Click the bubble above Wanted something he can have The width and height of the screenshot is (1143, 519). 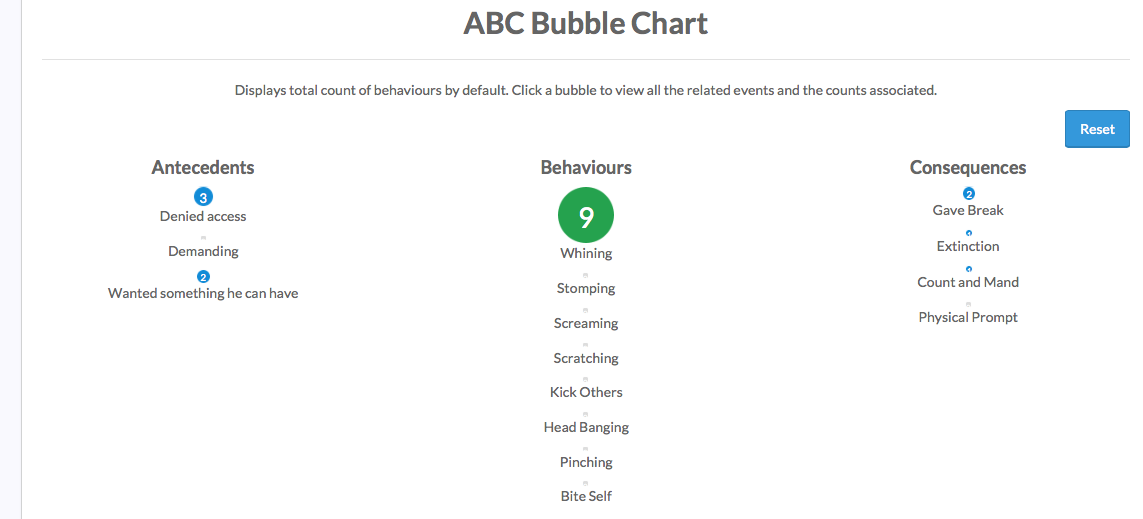[x=203, y=276]
